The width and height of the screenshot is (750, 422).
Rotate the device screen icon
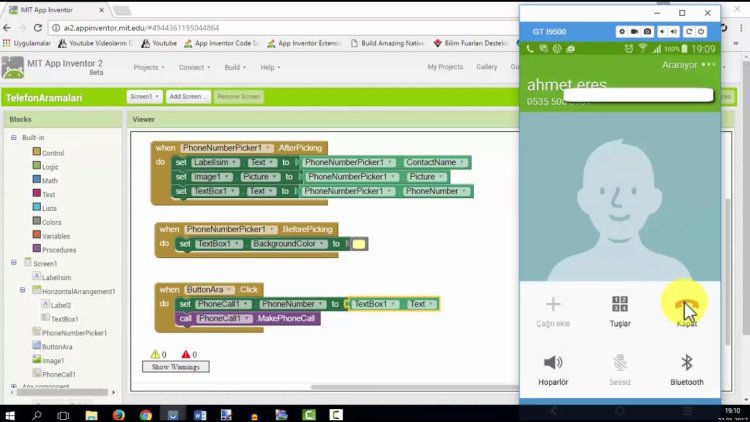[689, 32]
